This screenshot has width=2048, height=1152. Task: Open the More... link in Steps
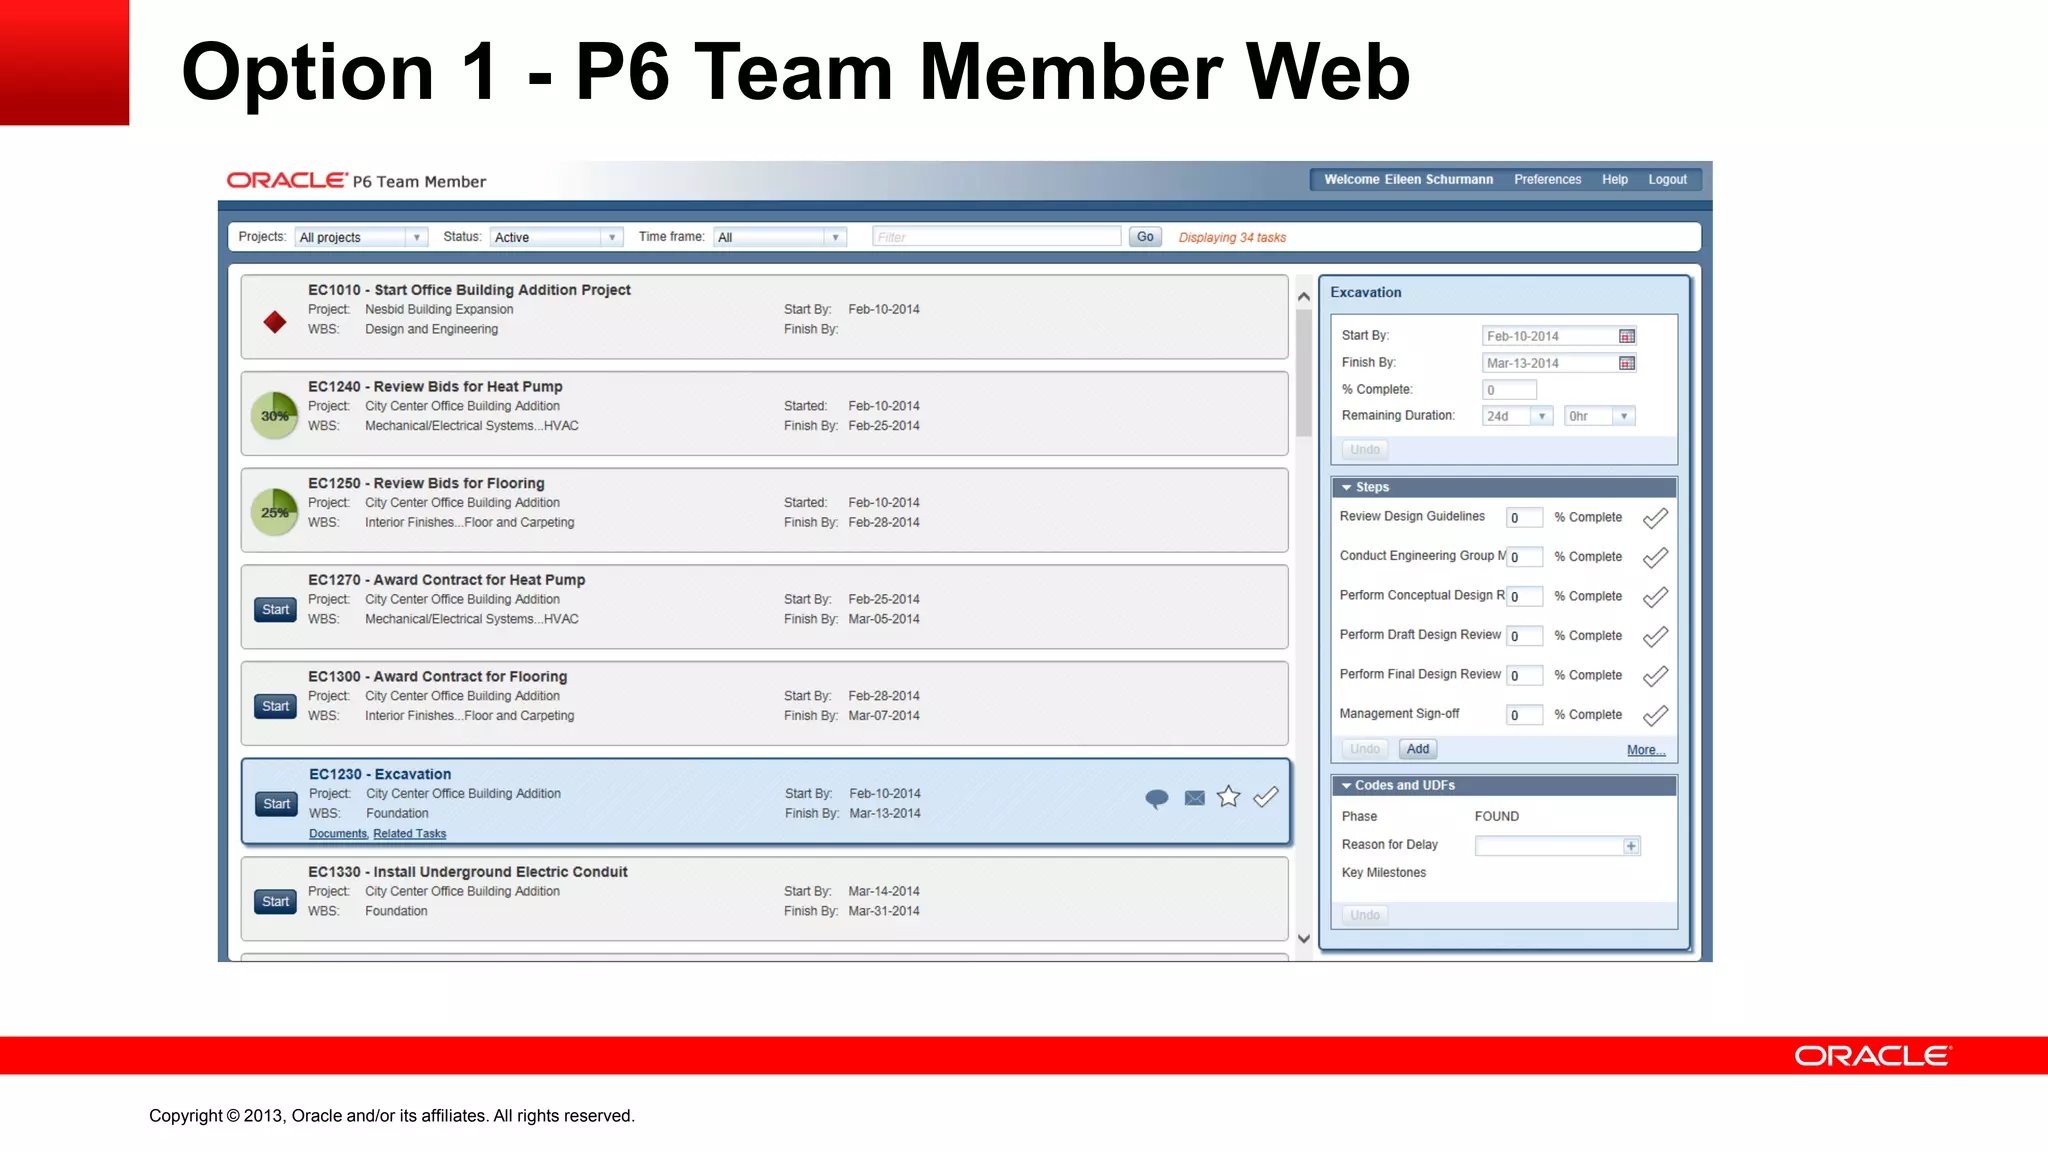(x=1646, y=750)
